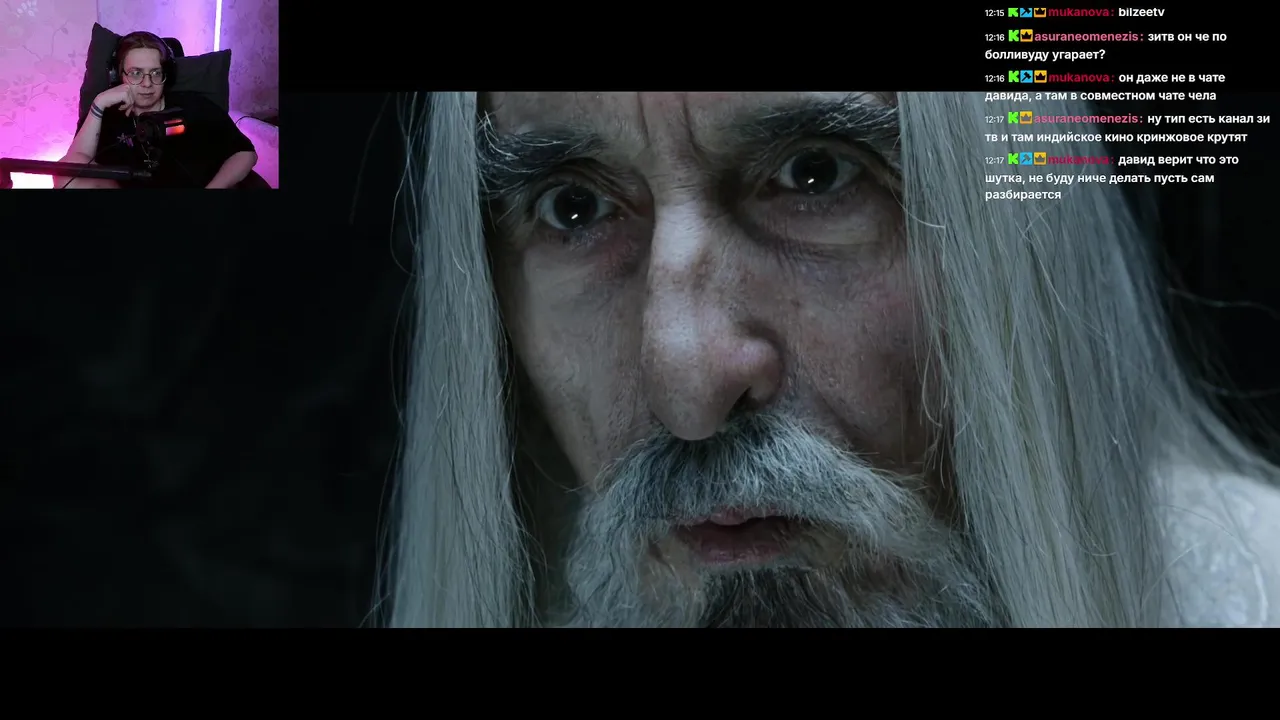Screen dimensions: 1280x720
Task: Click username mukanova on the 12:17 chat message
Action: click(1079, 159)
